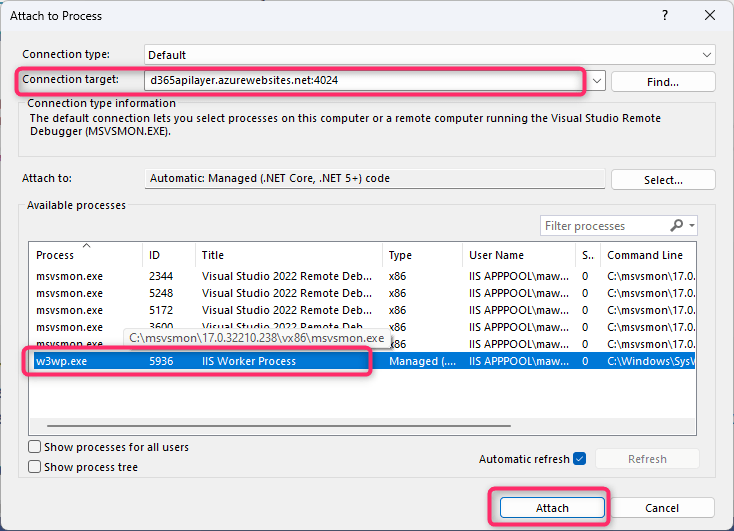Viewport: 734px width, 531px height.
Task: Open the Connection type dropdown
Action: coord(707,55)
